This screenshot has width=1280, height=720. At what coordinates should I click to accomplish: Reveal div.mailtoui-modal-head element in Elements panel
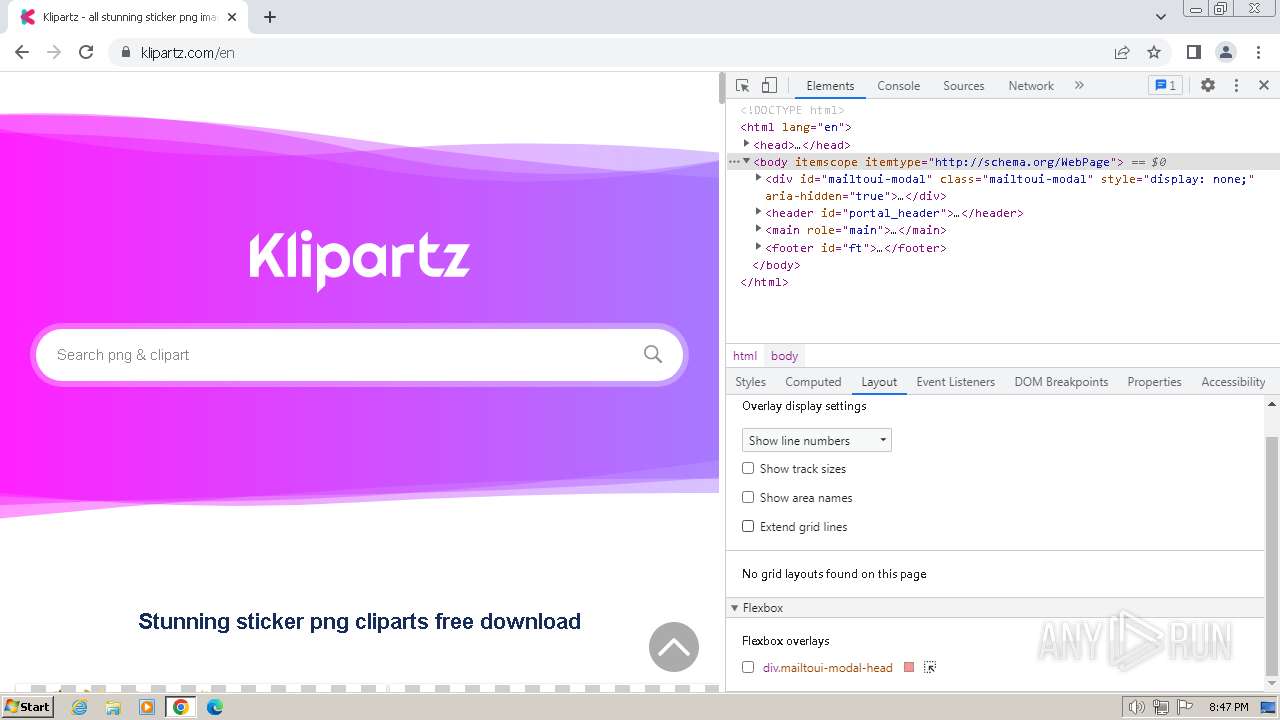pos(930,667)
